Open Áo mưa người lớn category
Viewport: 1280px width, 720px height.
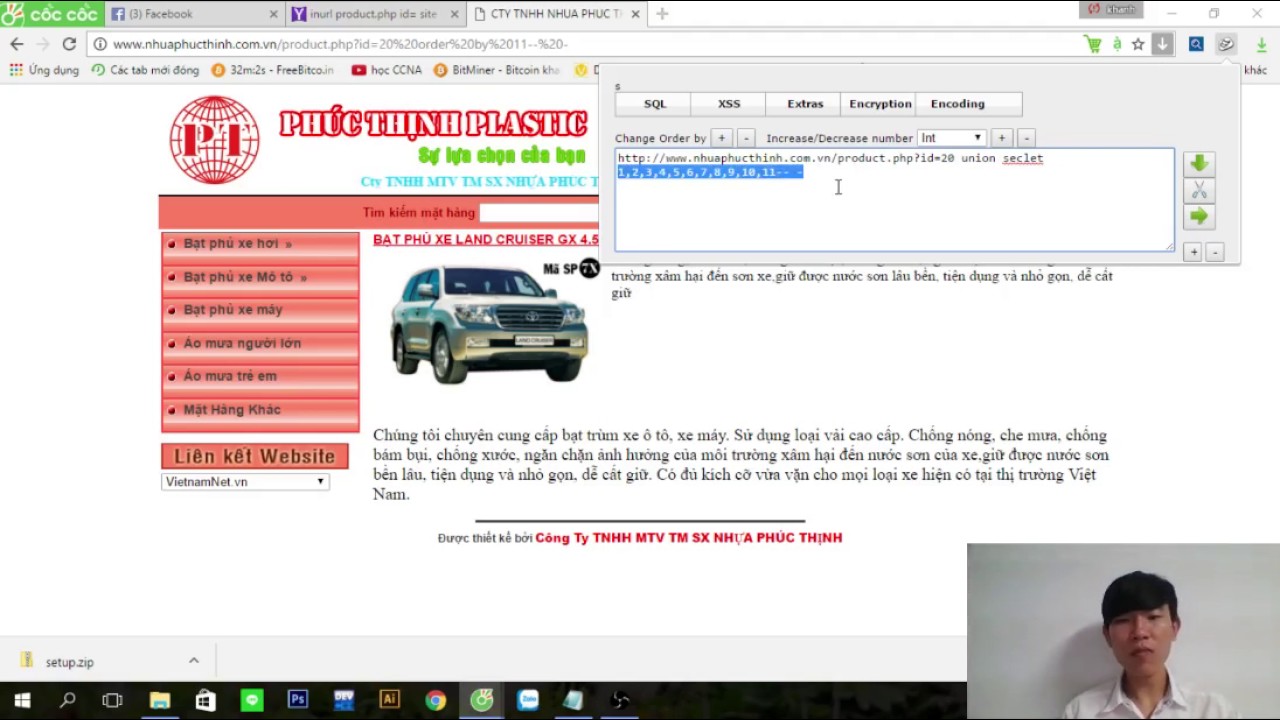(260, 343)
